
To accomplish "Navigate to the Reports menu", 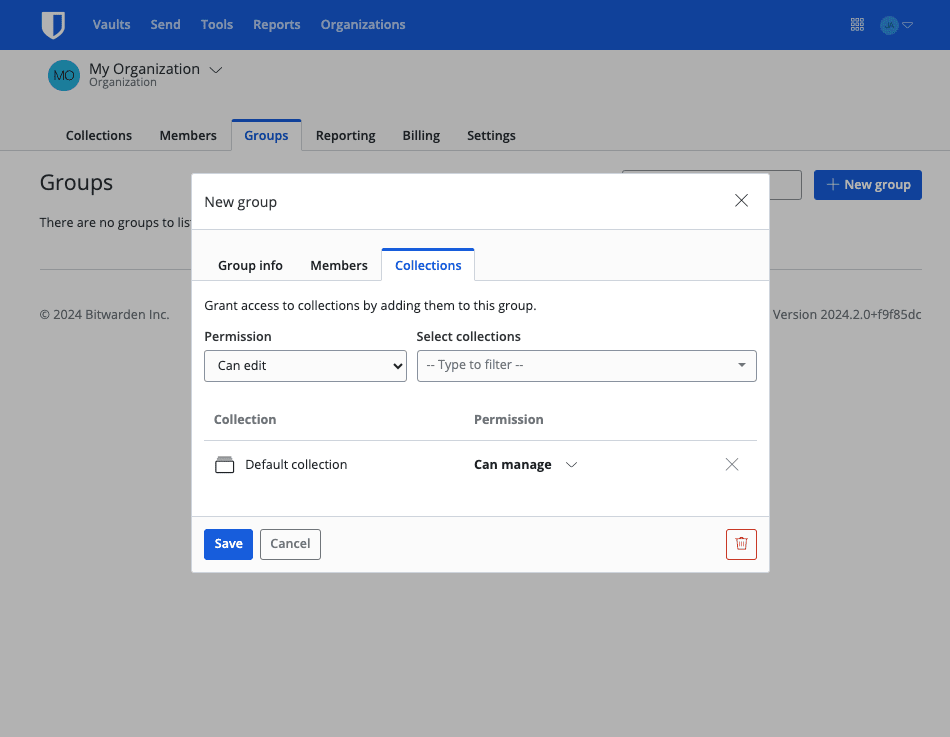I will (277, 24).
